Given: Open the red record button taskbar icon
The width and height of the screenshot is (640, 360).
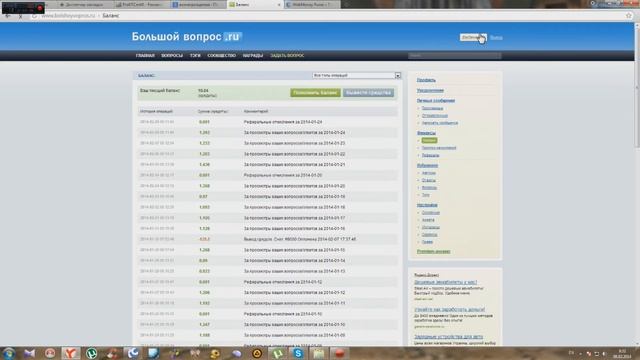Looking at the screenshot, I should pyautogui.click(x=339, y=353).
